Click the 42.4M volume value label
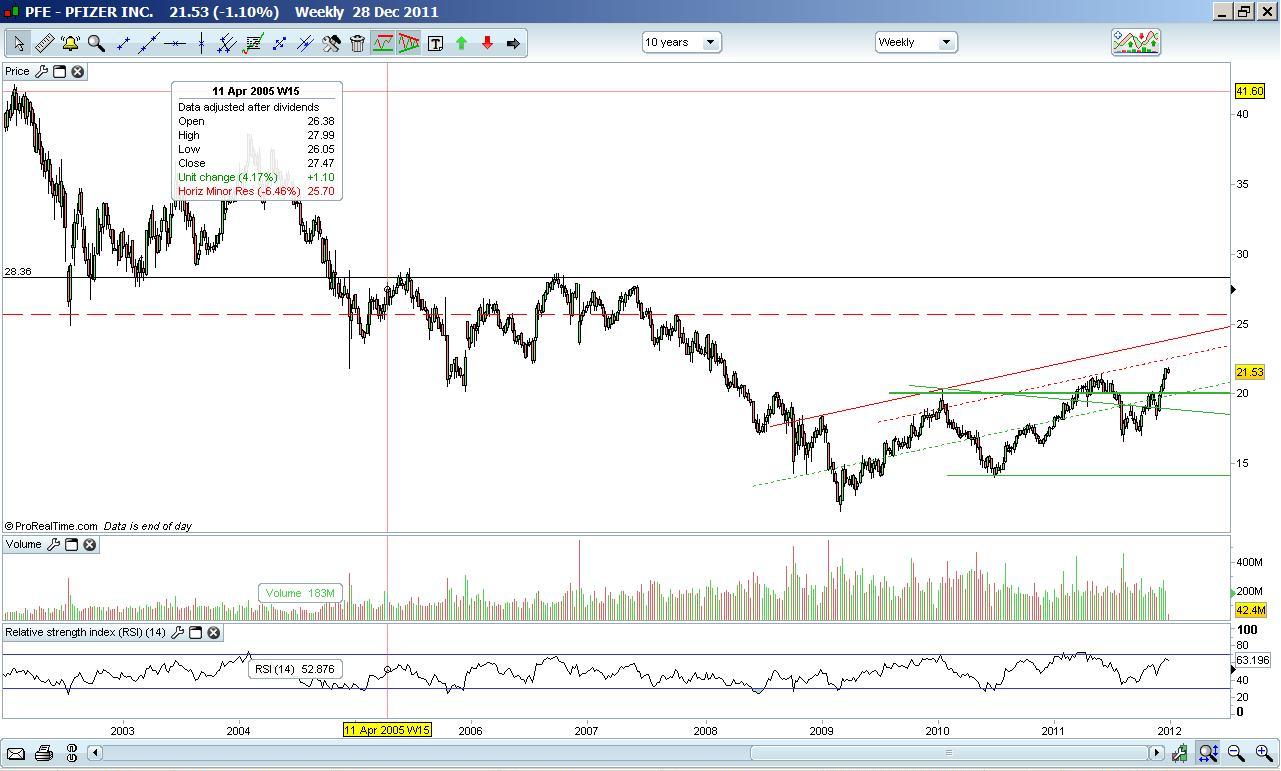 point(1251,610)
